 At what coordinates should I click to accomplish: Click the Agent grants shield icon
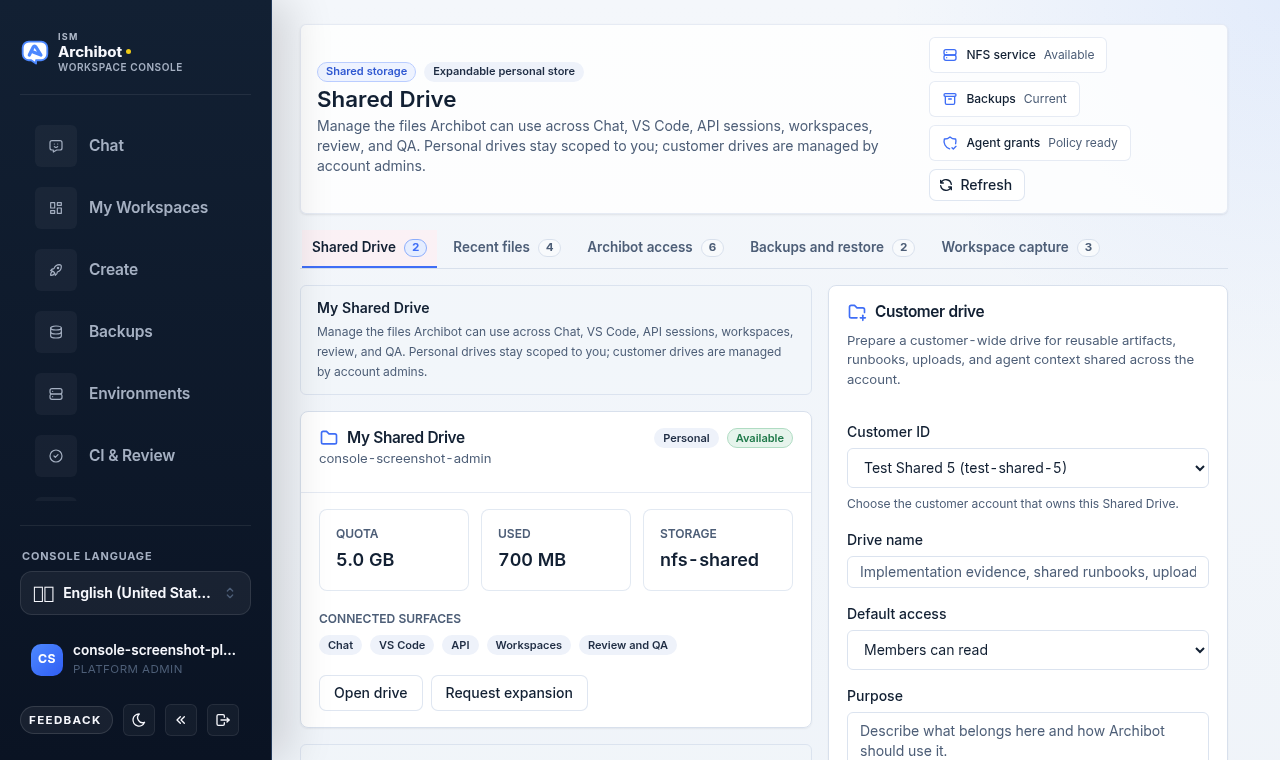(x=950, y=143)
